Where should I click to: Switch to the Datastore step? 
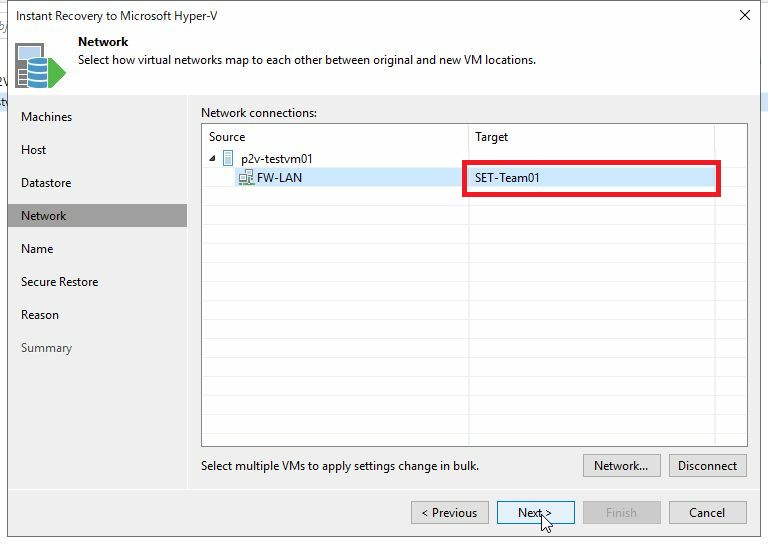pos(46,183)
